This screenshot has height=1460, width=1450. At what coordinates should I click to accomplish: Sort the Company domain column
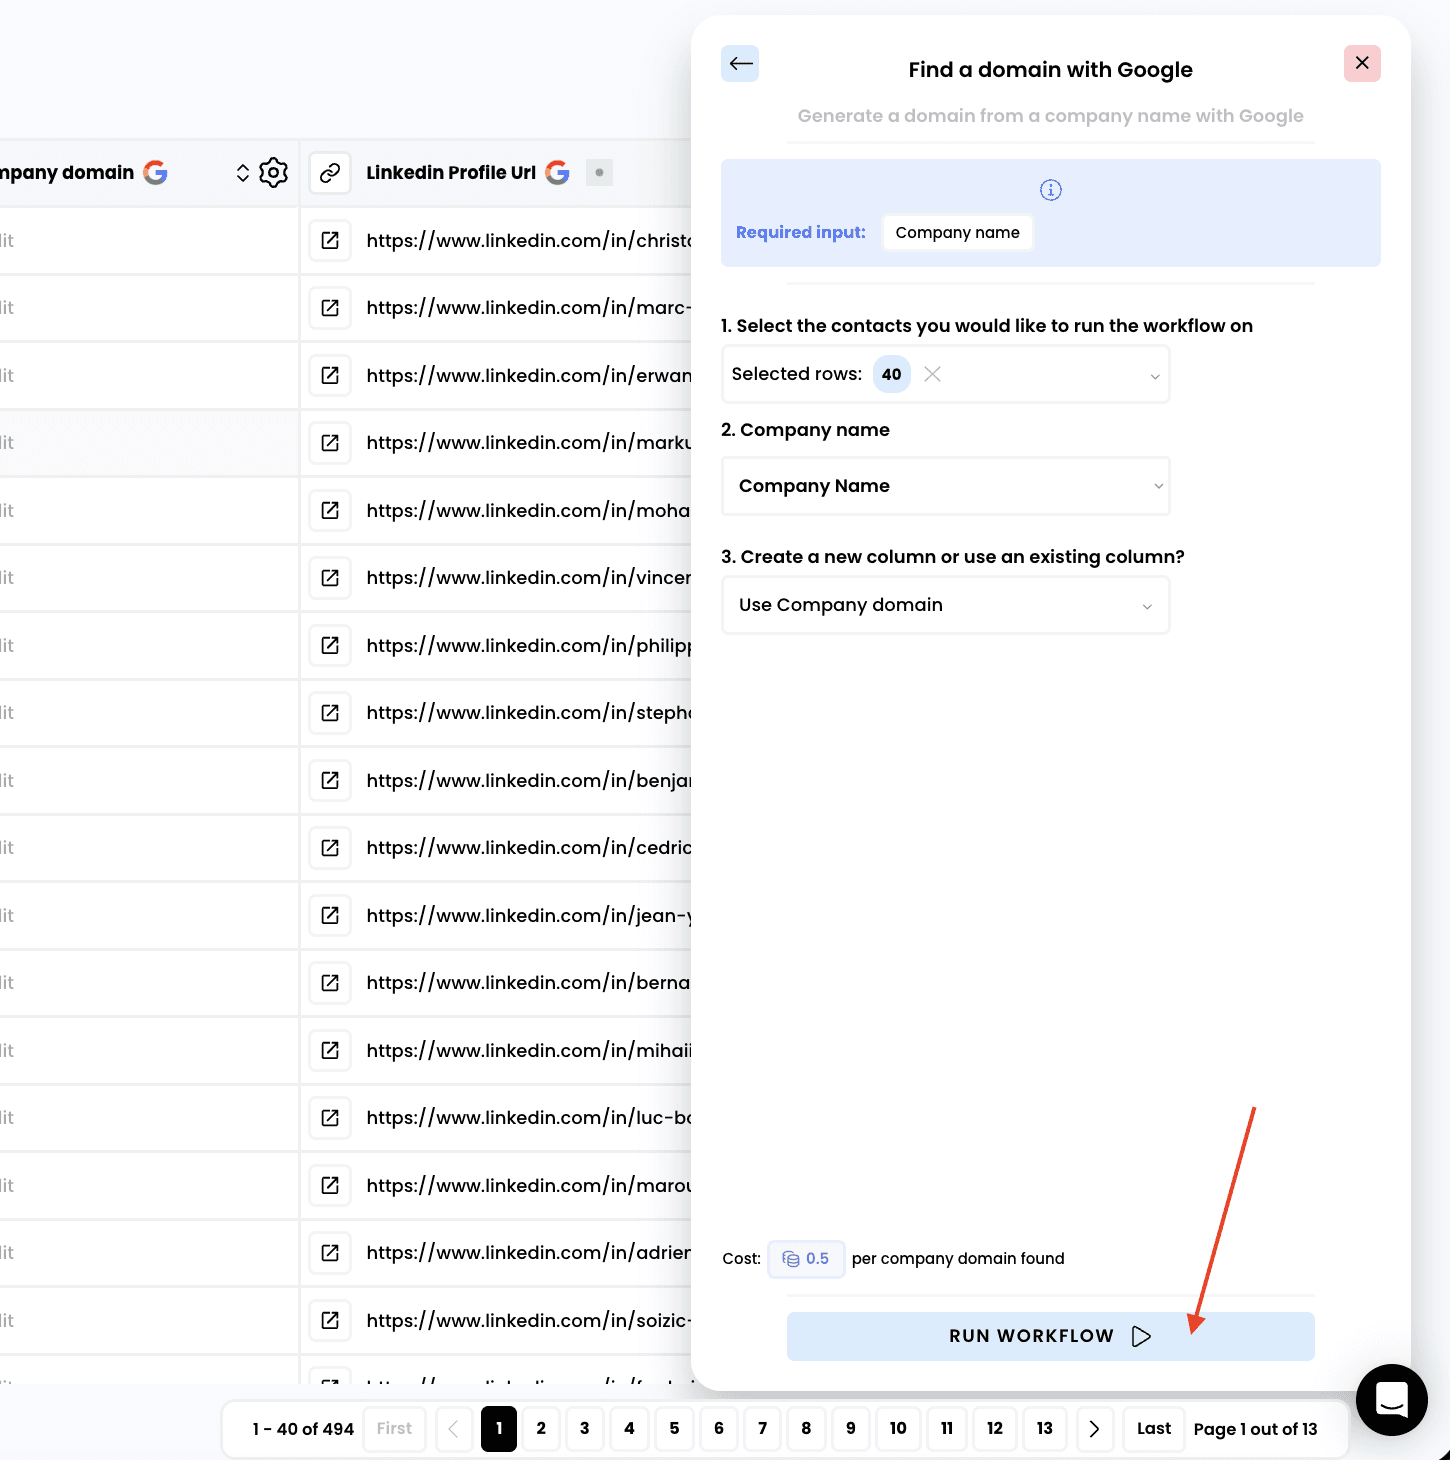(x=242, y=173)
